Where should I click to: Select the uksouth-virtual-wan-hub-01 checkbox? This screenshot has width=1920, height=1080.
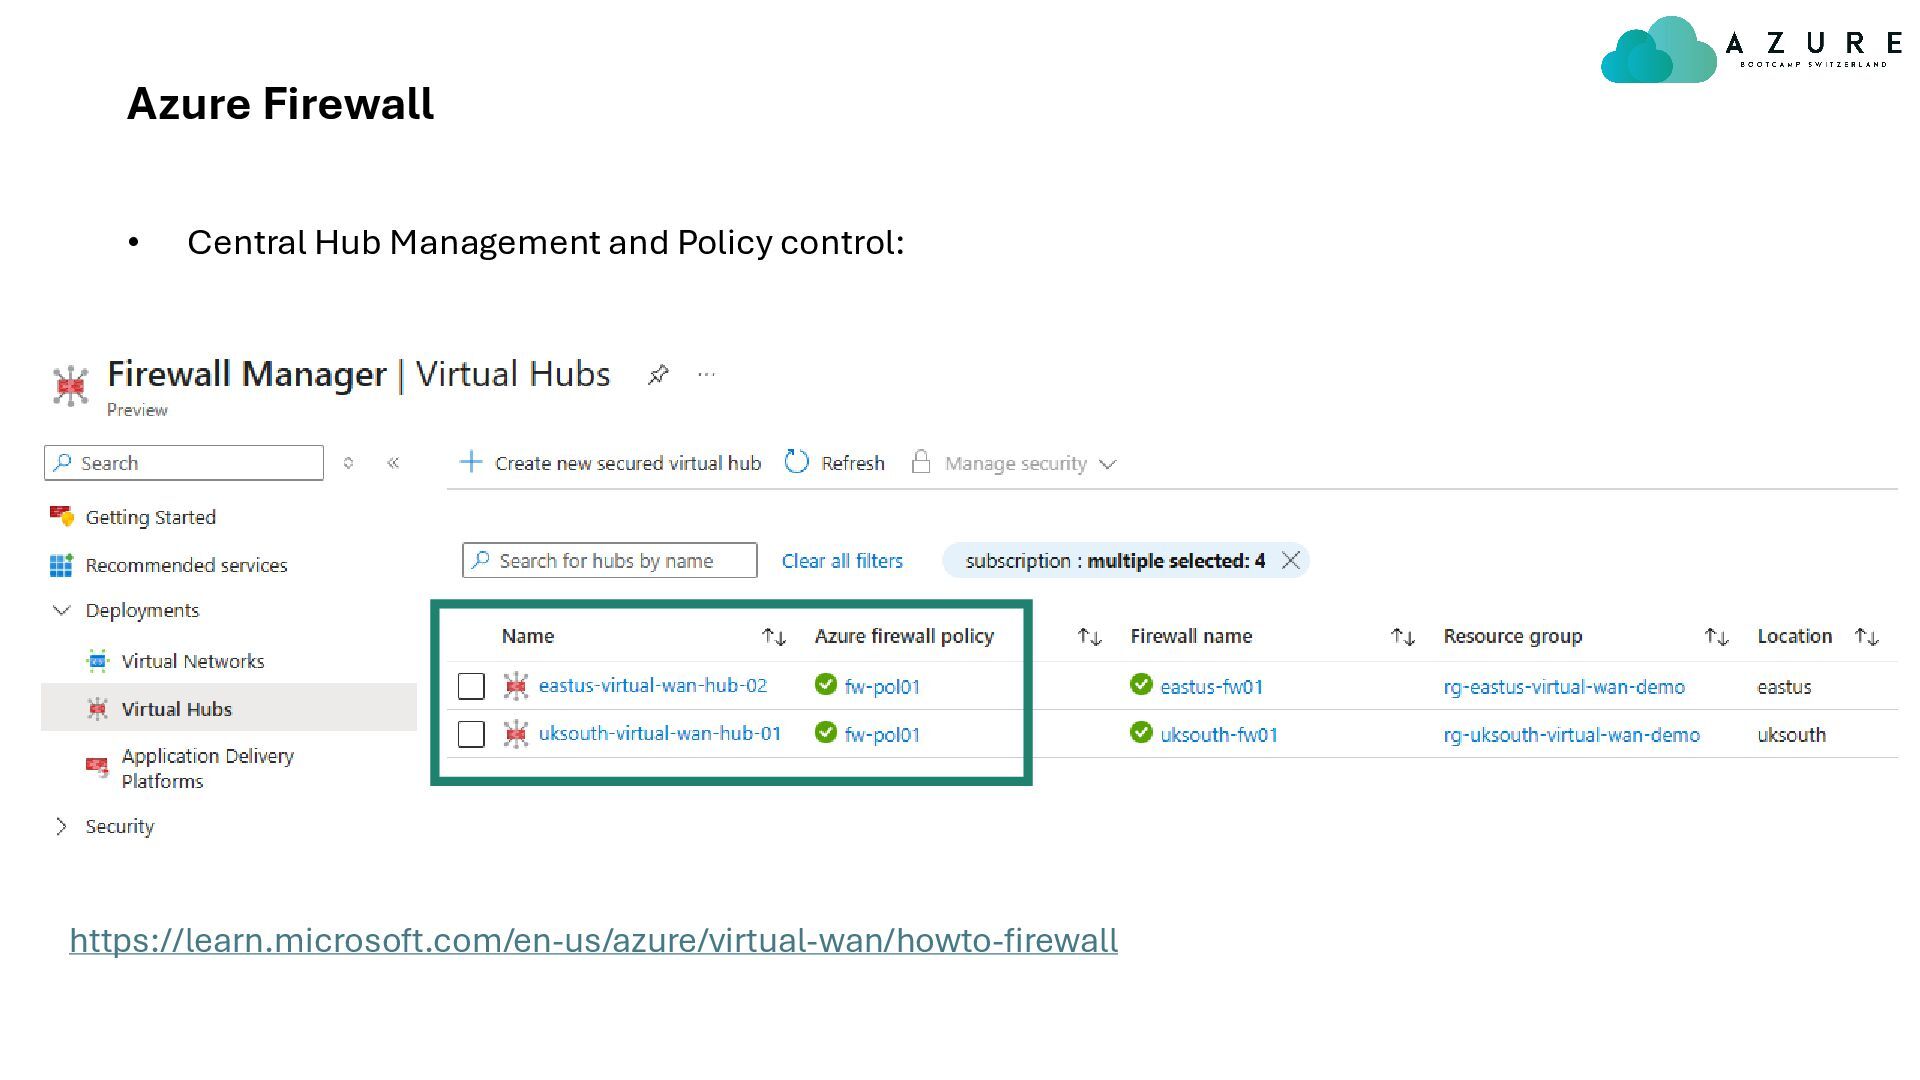point(471,734)
